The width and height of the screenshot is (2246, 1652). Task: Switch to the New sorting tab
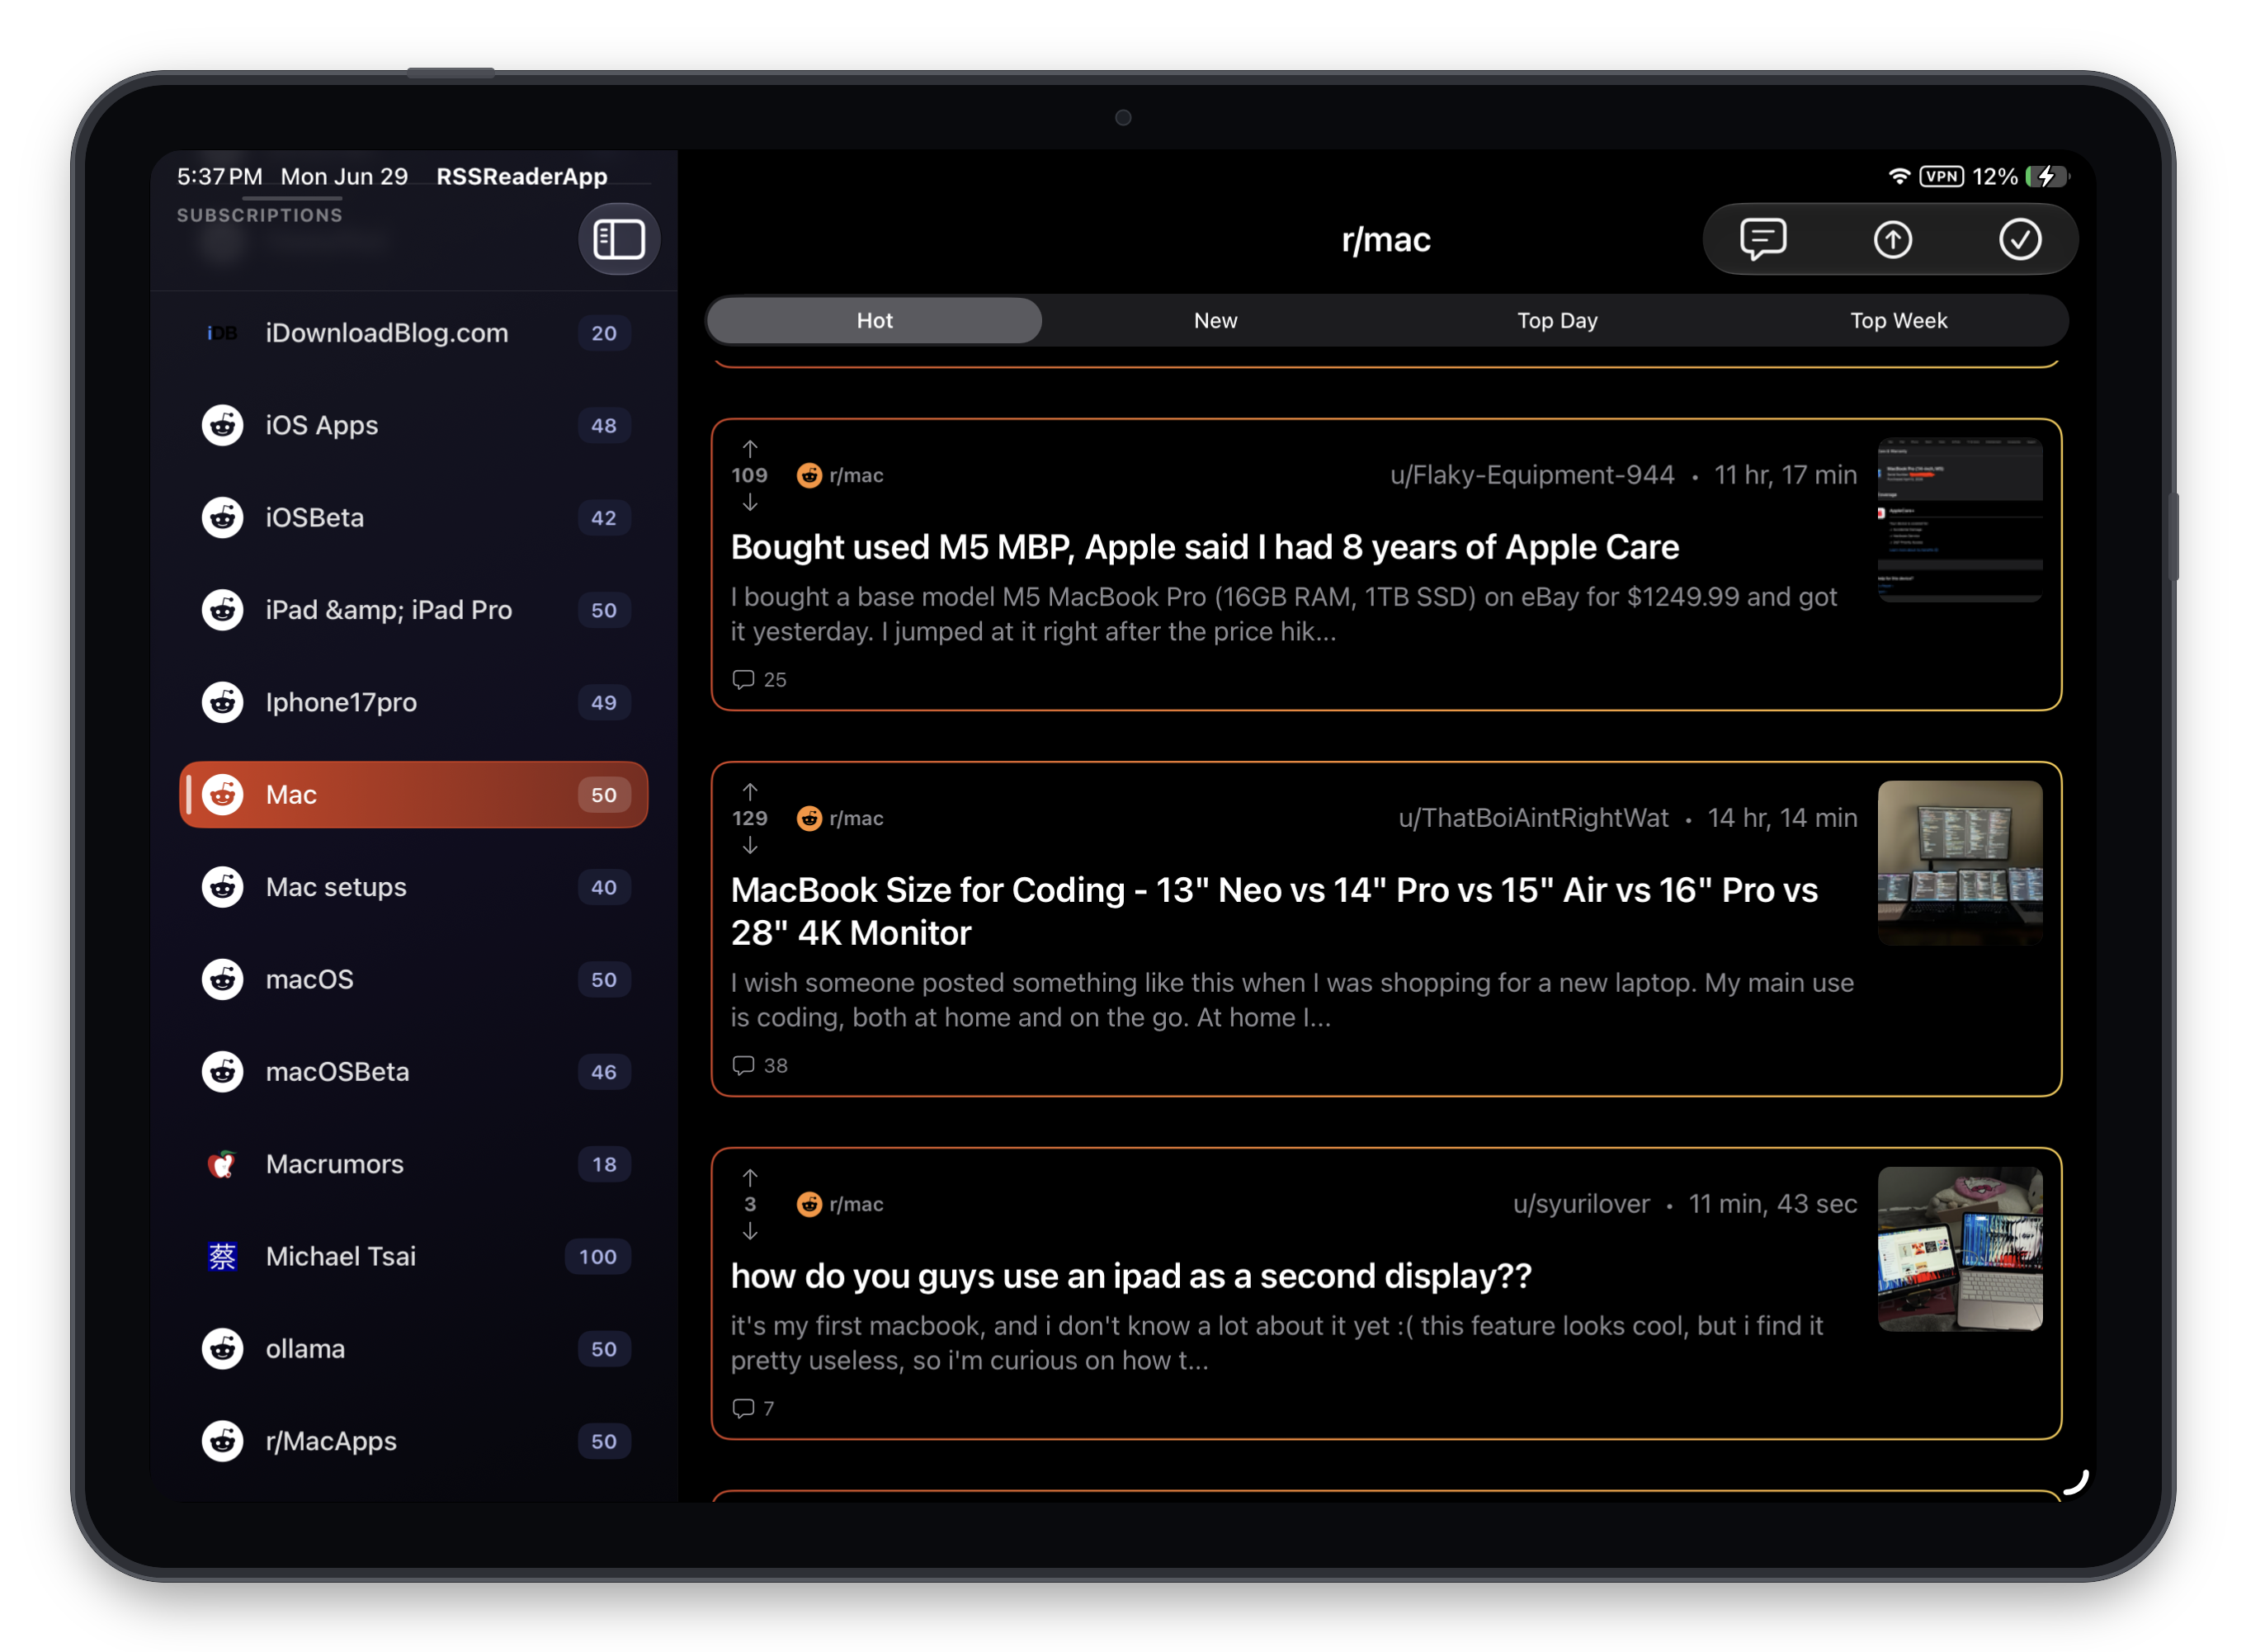(1215, 321)
